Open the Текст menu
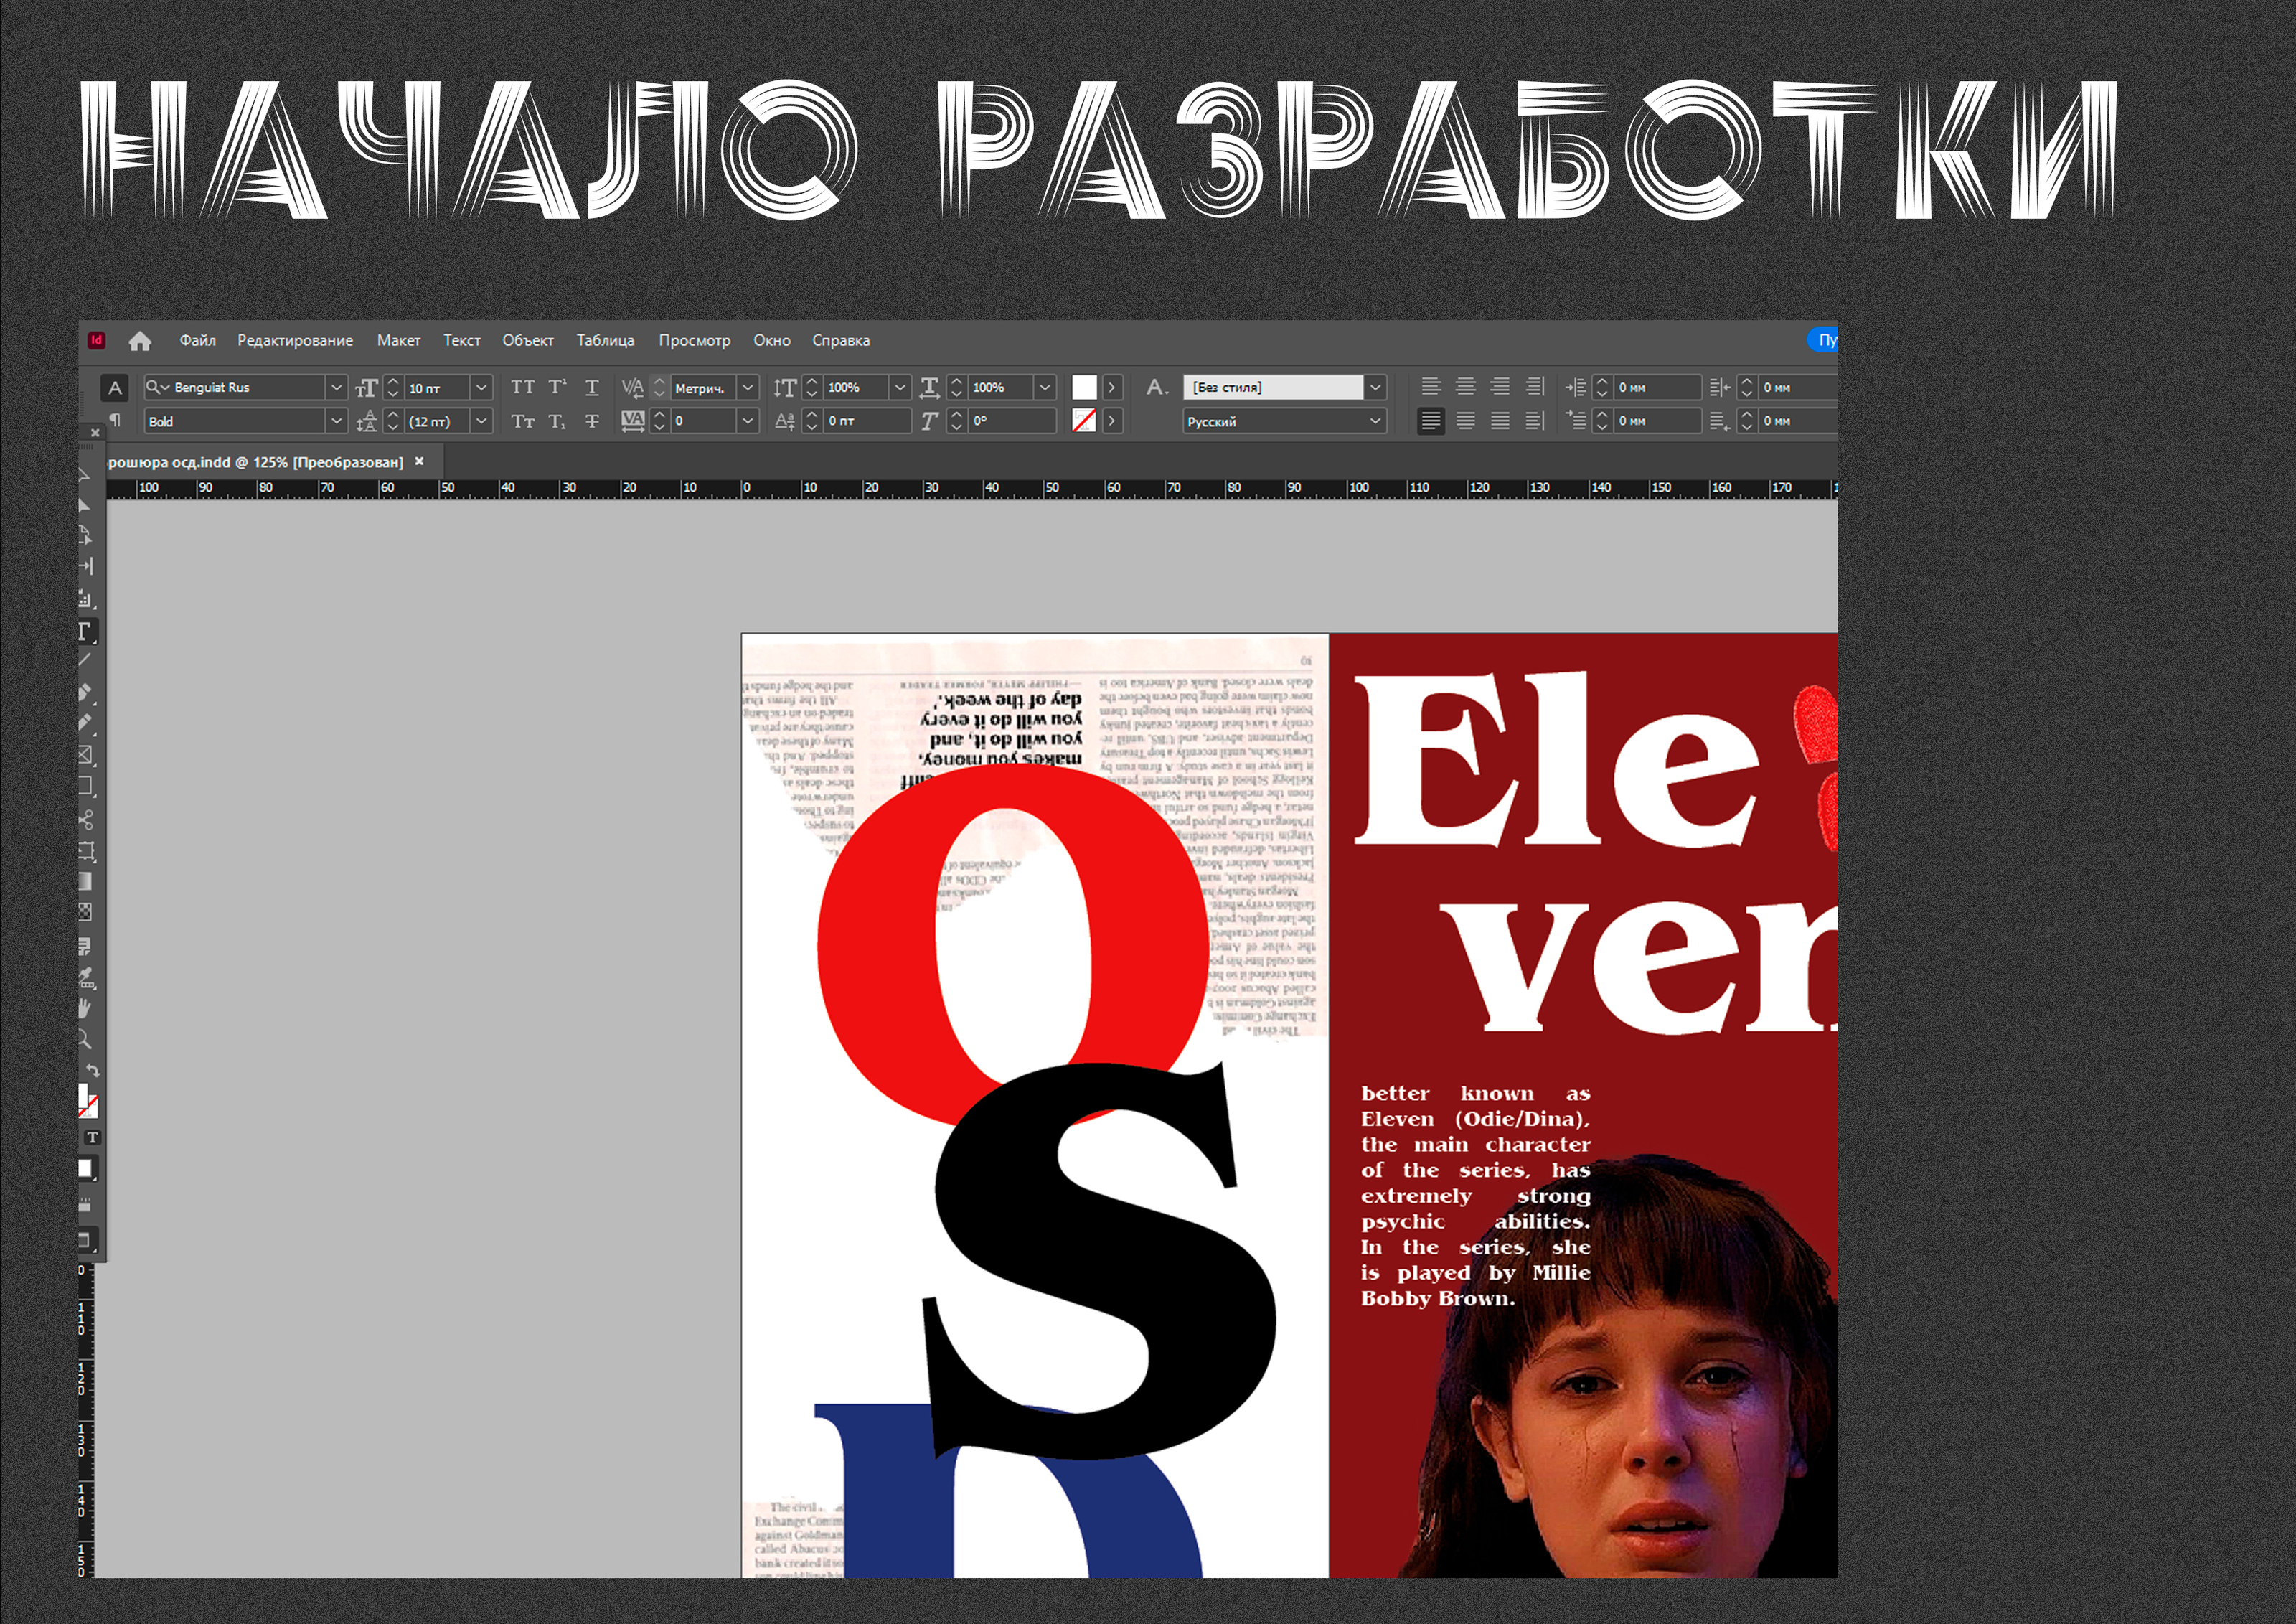2296x1624 pixels. pyautogui.click(x=461, y=341)
